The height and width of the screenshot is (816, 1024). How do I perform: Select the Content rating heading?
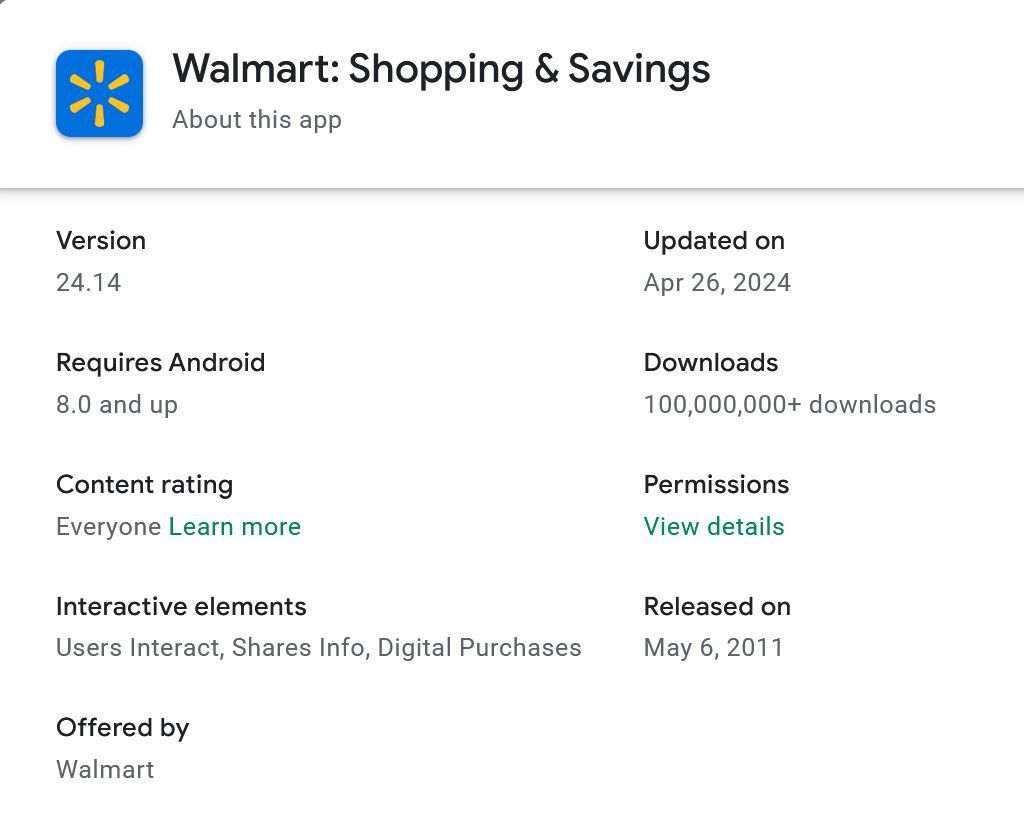pos(145,485)
